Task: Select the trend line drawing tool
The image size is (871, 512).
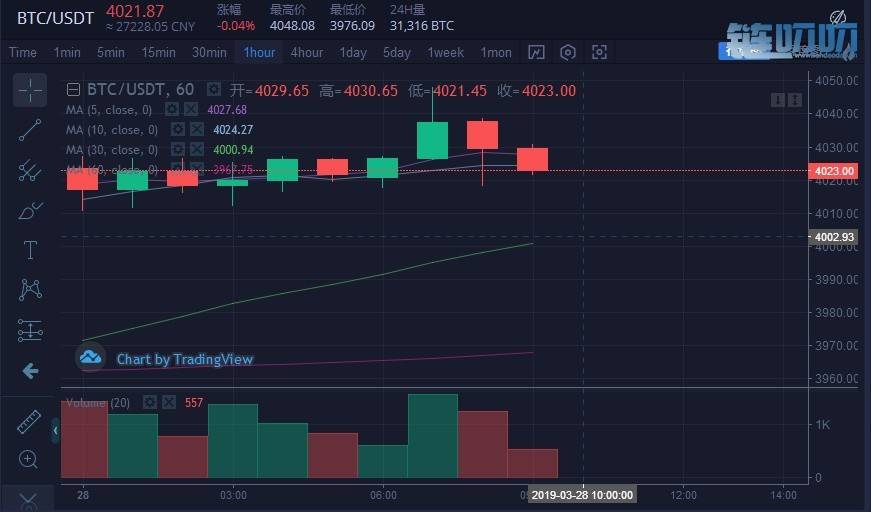Action: click(29, 130)
